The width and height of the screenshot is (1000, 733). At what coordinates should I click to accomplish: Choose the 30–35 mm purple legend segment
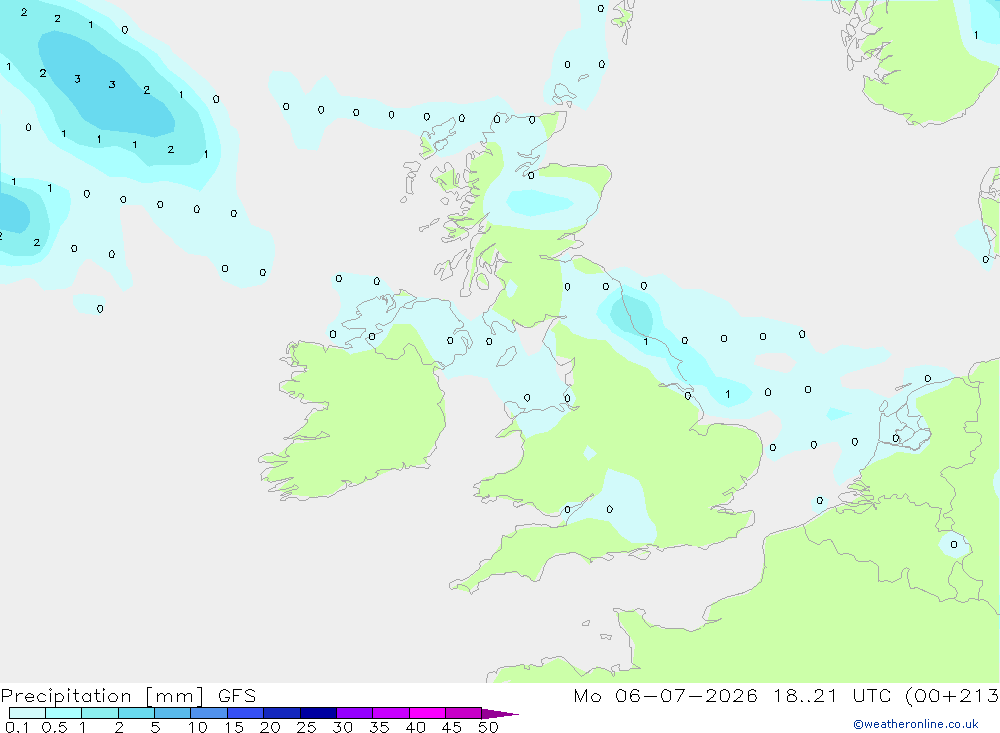click(355, 713)
